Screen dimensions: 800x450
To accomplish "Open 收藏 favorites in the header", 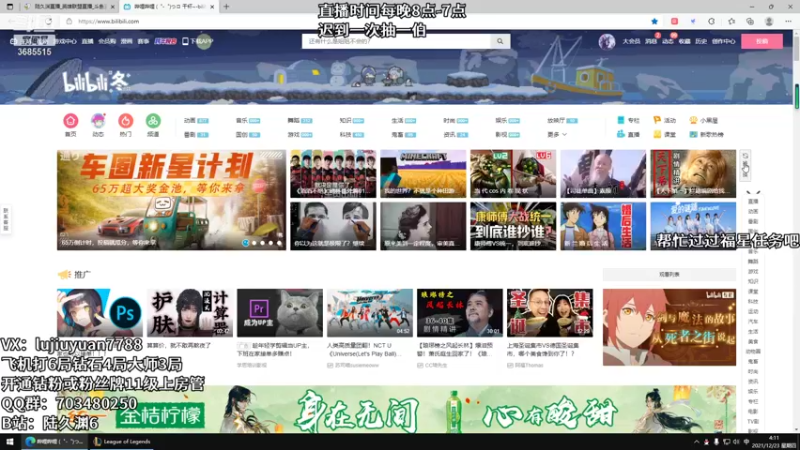I will (684, 41).
